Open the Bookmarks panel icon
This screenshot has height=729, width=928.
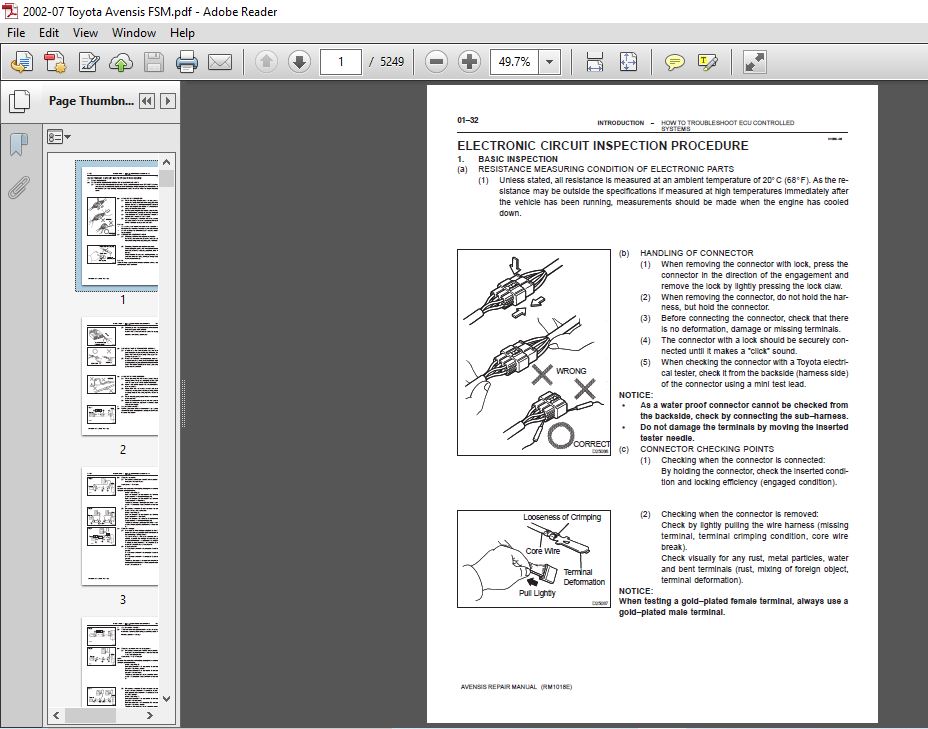click(x=19, y=144)
